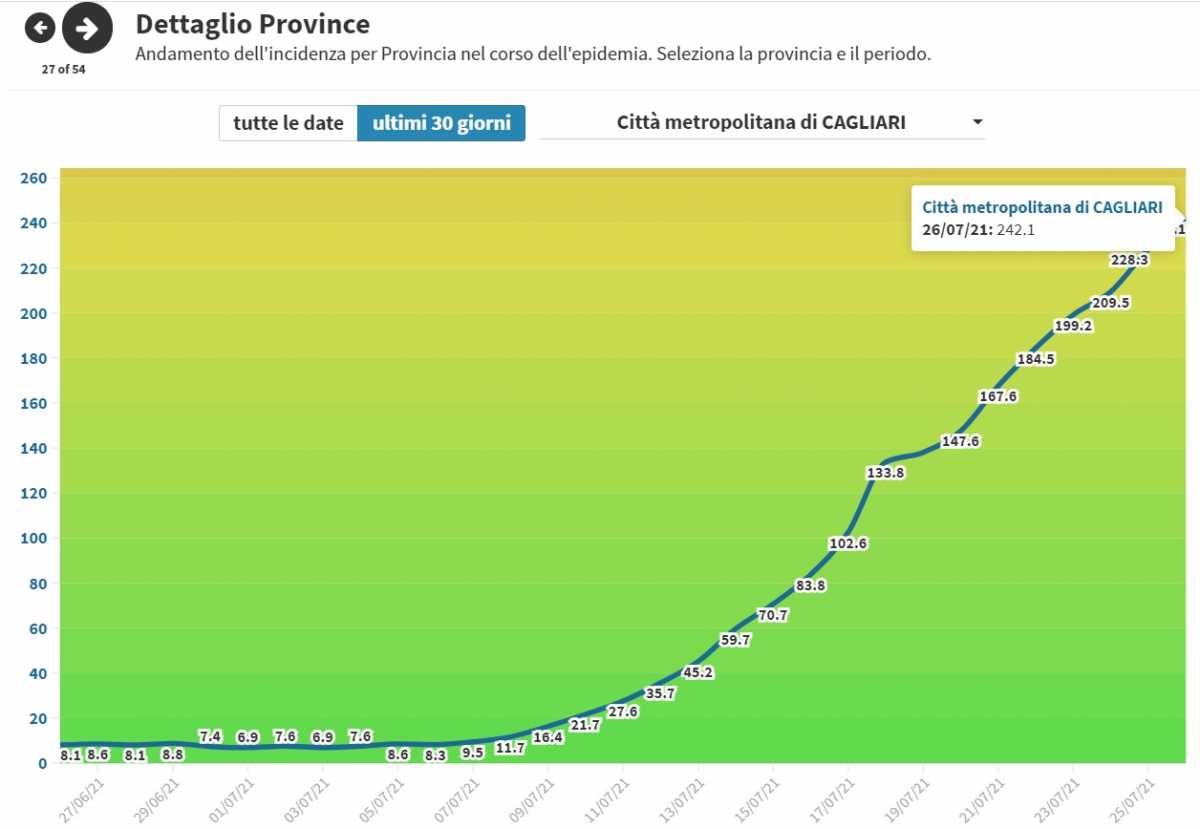The height and width of the screenshot is (829, 1200).
Task: Click the Dettaglio Province heading
Action: [x=252, y=24]
